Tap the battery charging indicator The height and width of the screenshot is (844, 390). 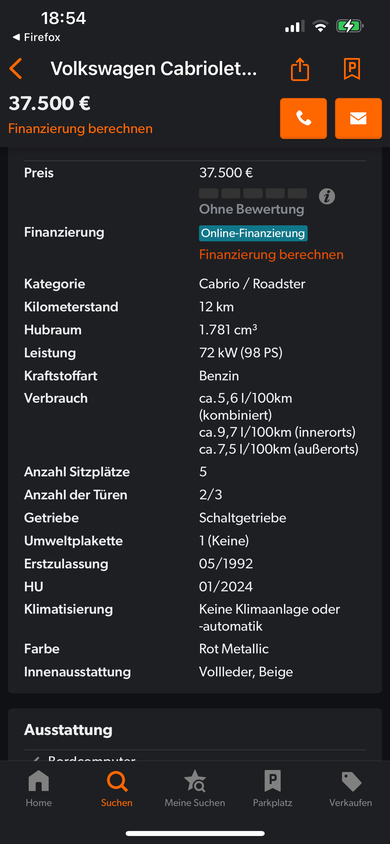pos(350,26)
